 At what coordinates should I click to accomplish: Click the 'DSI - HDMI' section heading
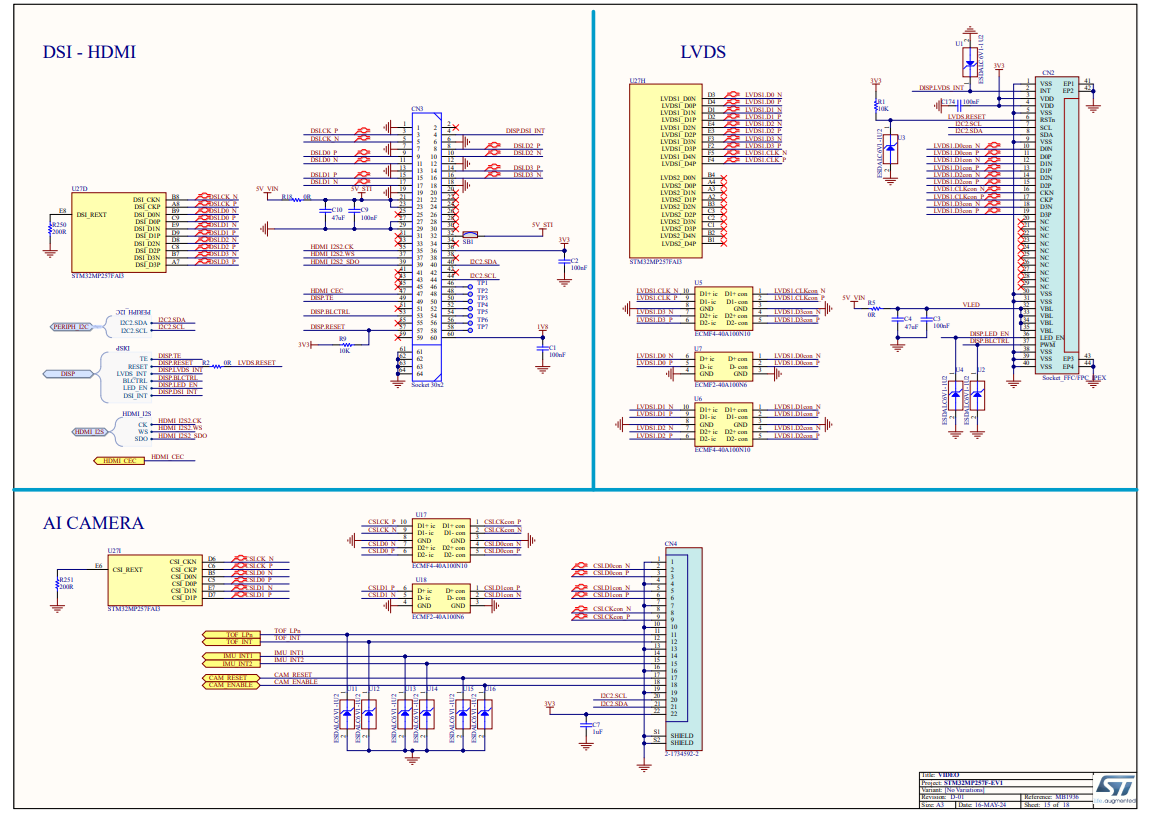click(89, 52)
